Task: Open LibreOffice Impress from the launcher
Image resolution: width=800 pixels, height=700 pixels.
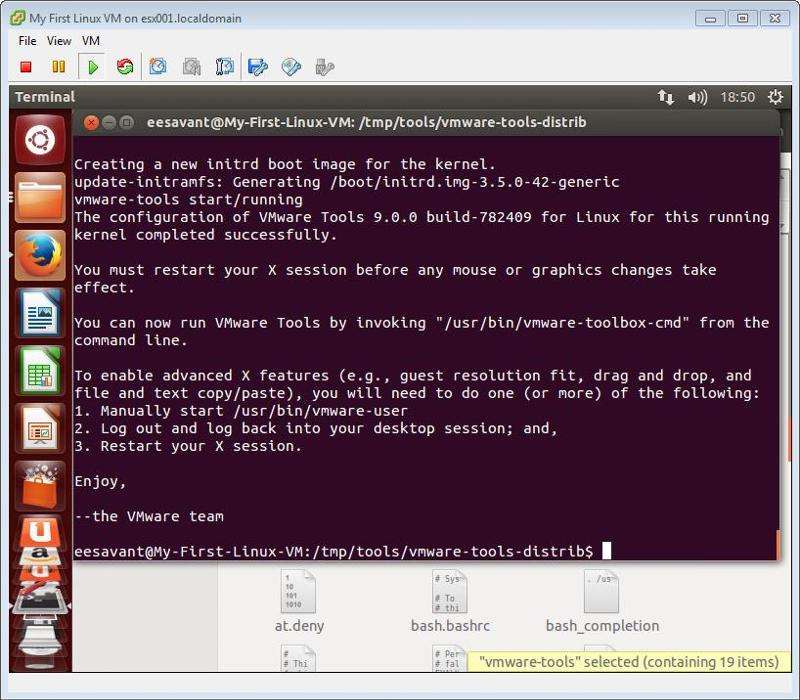Action: click(x=40, y=429)
